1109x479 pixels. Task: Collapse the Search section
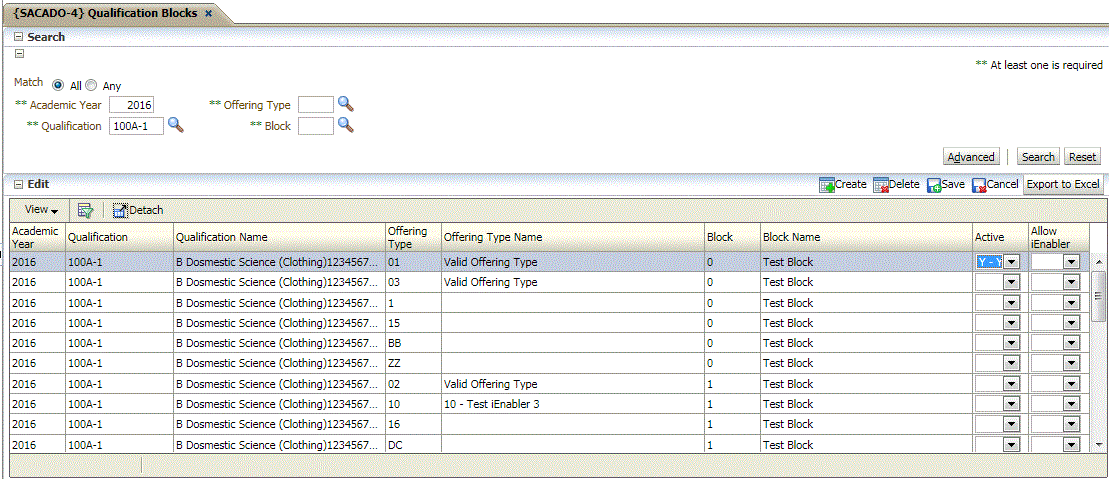point(18,37)
